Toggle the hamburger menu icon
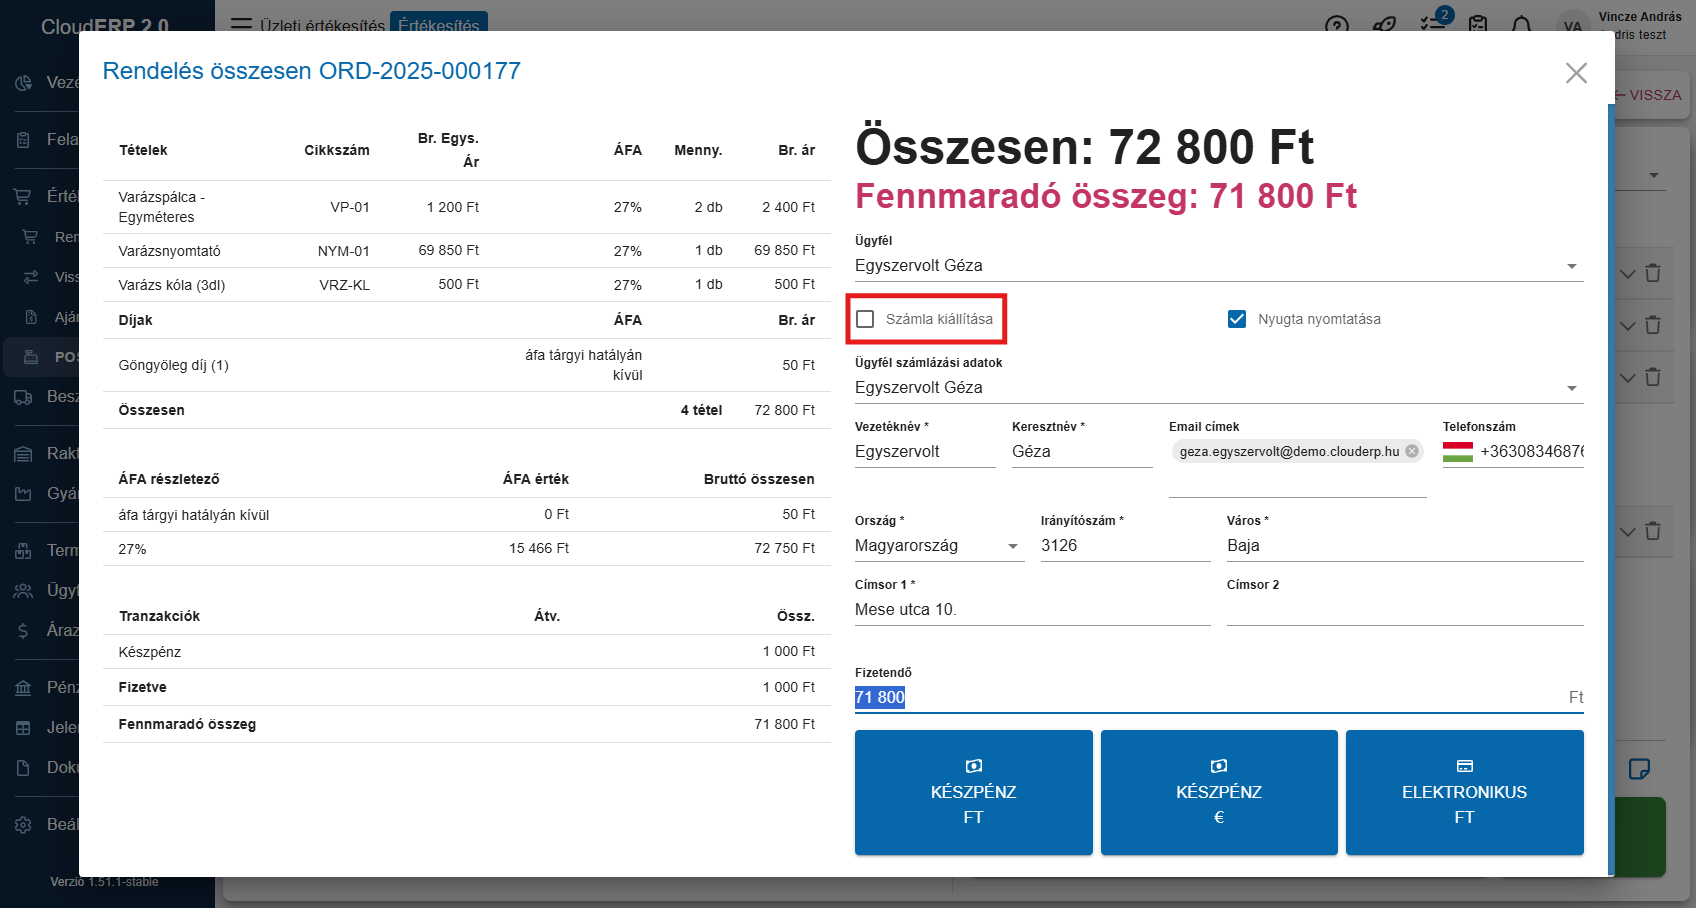 click(x=241, y=24)
